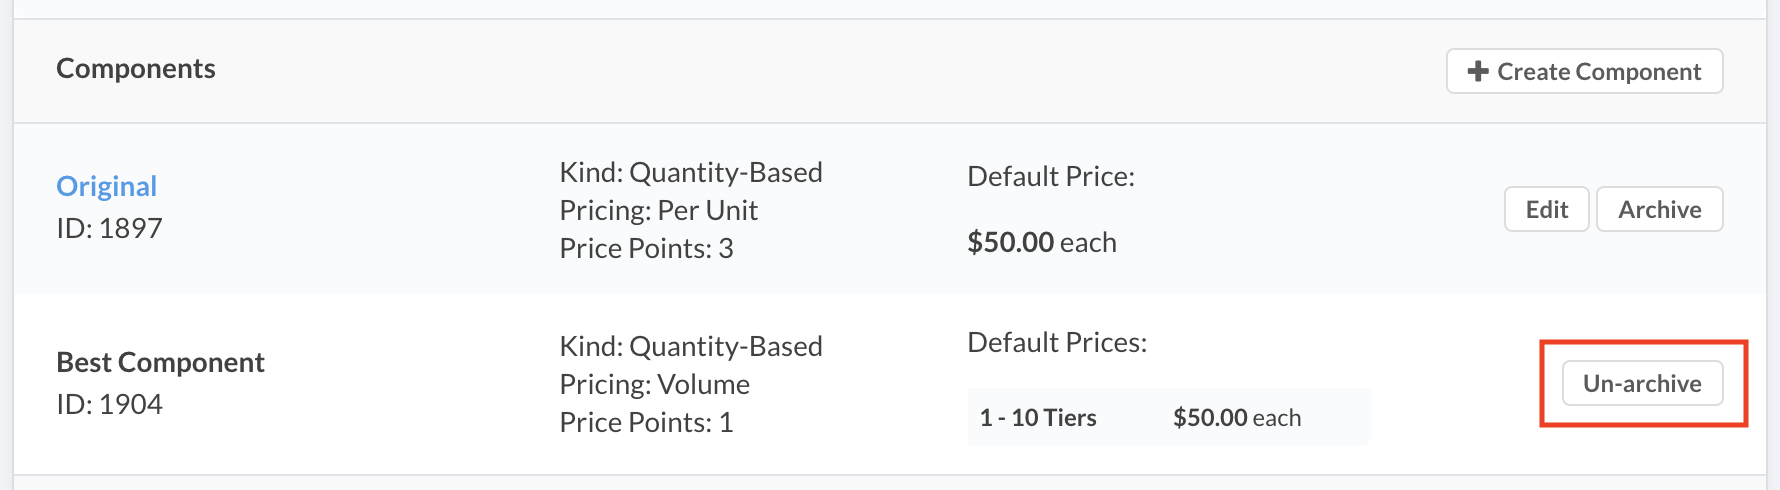Un-archive the Best Component
Image resolution: width=1780 pixels, height=490 pixels.
(x=1642, y=384)
